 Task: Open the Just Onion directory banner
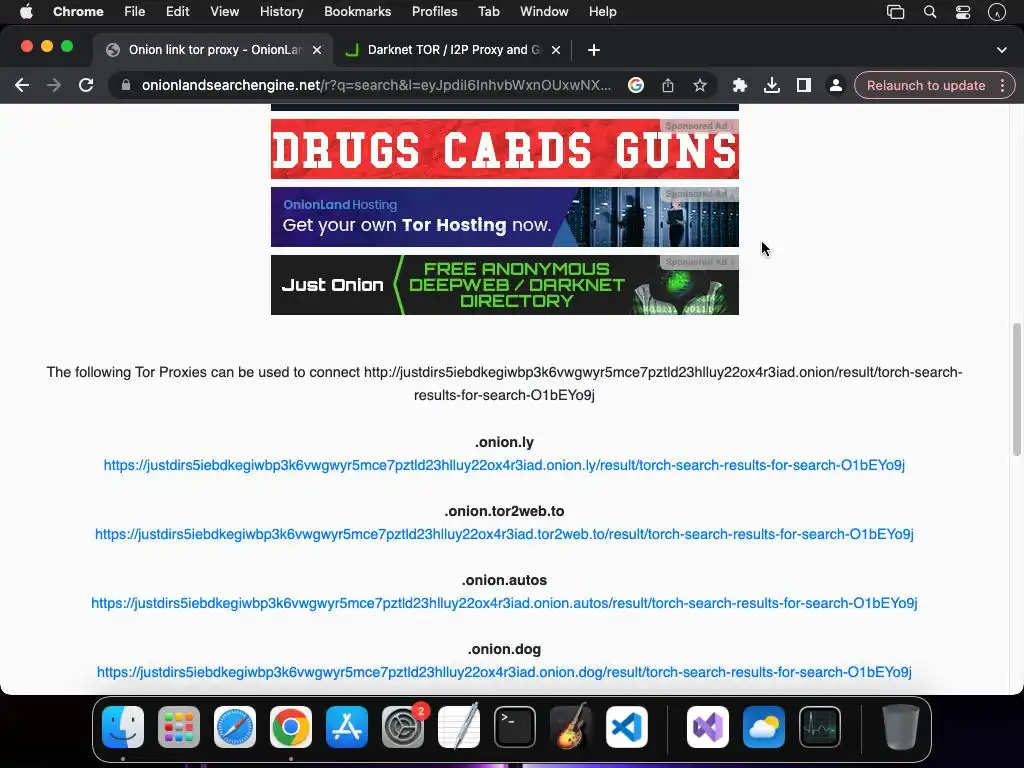pyautogui.click(x=505, y=285)
